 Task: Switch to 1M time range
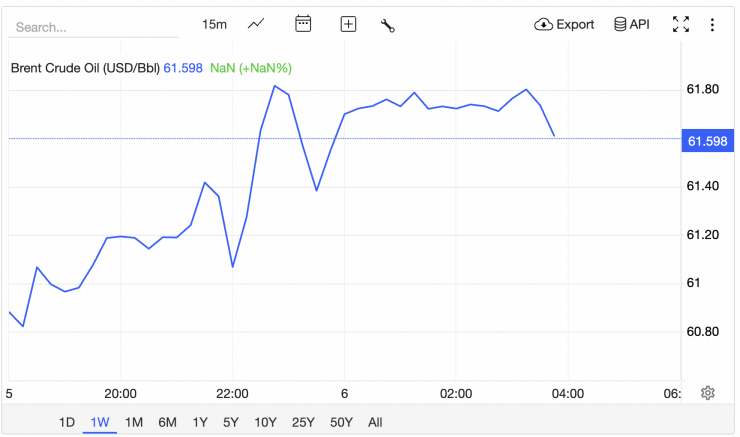134,422
